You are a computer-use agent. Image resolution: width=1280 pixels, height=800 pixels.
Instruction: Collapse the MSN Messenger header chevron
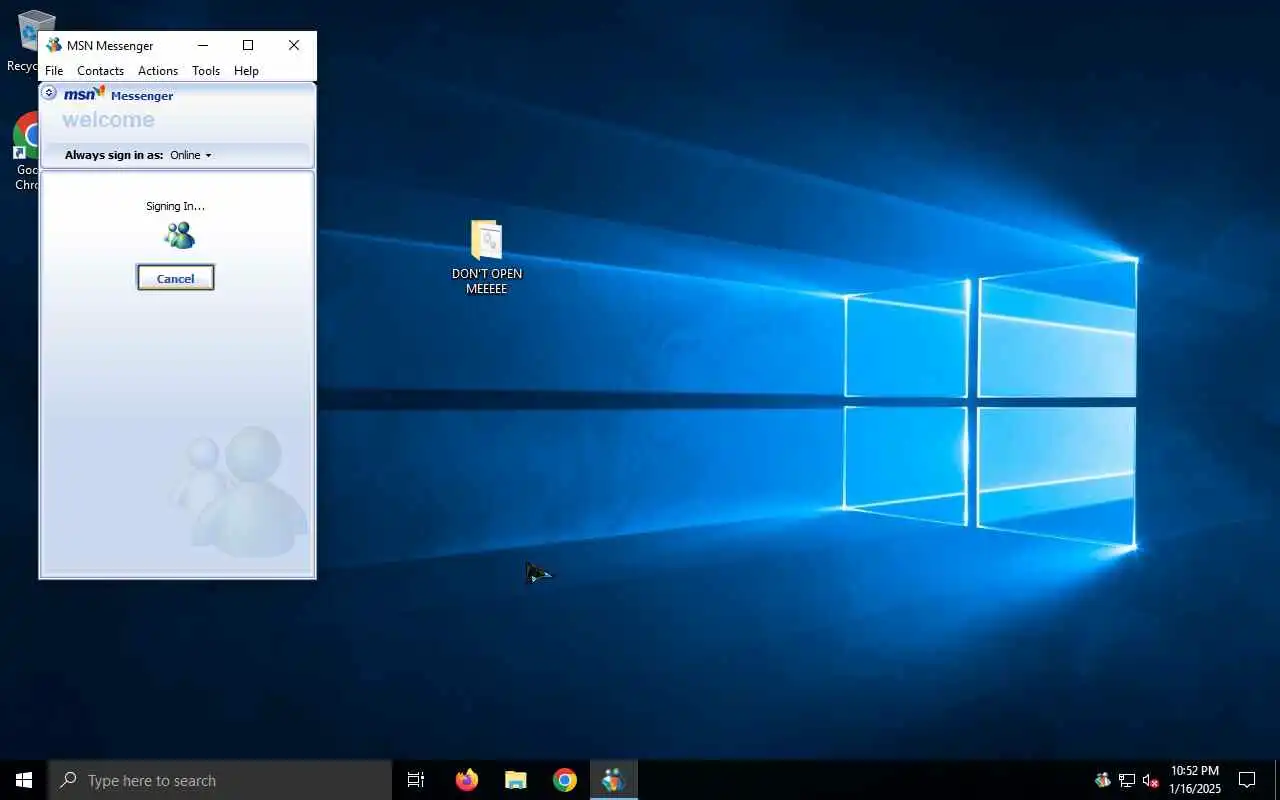tap(49, 93)
